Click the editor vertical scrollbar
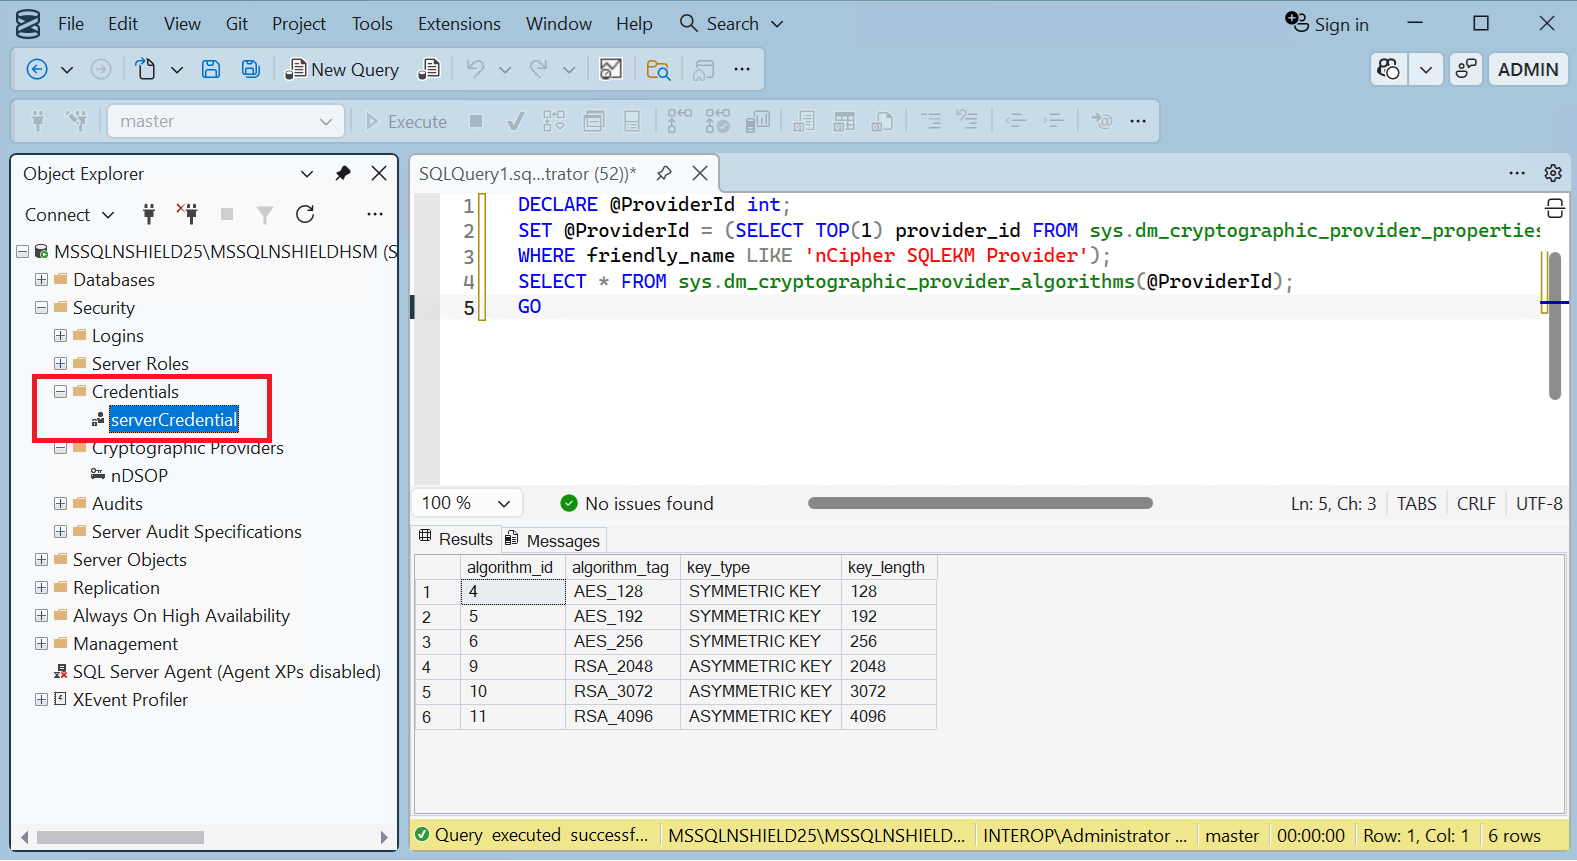The image size is (1577, 861). point(1555,325)
